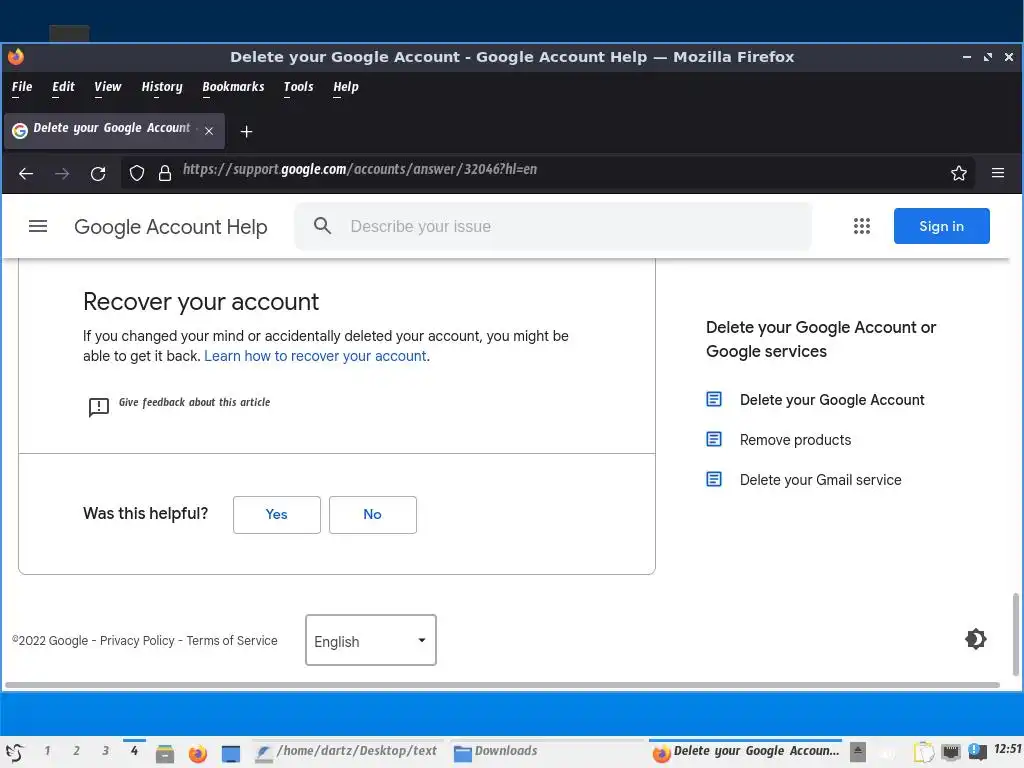Image resolution: width=1024 pixels, height=768 pixels.
Task: Answer No to Was this helpful
Action: (373, 515)
